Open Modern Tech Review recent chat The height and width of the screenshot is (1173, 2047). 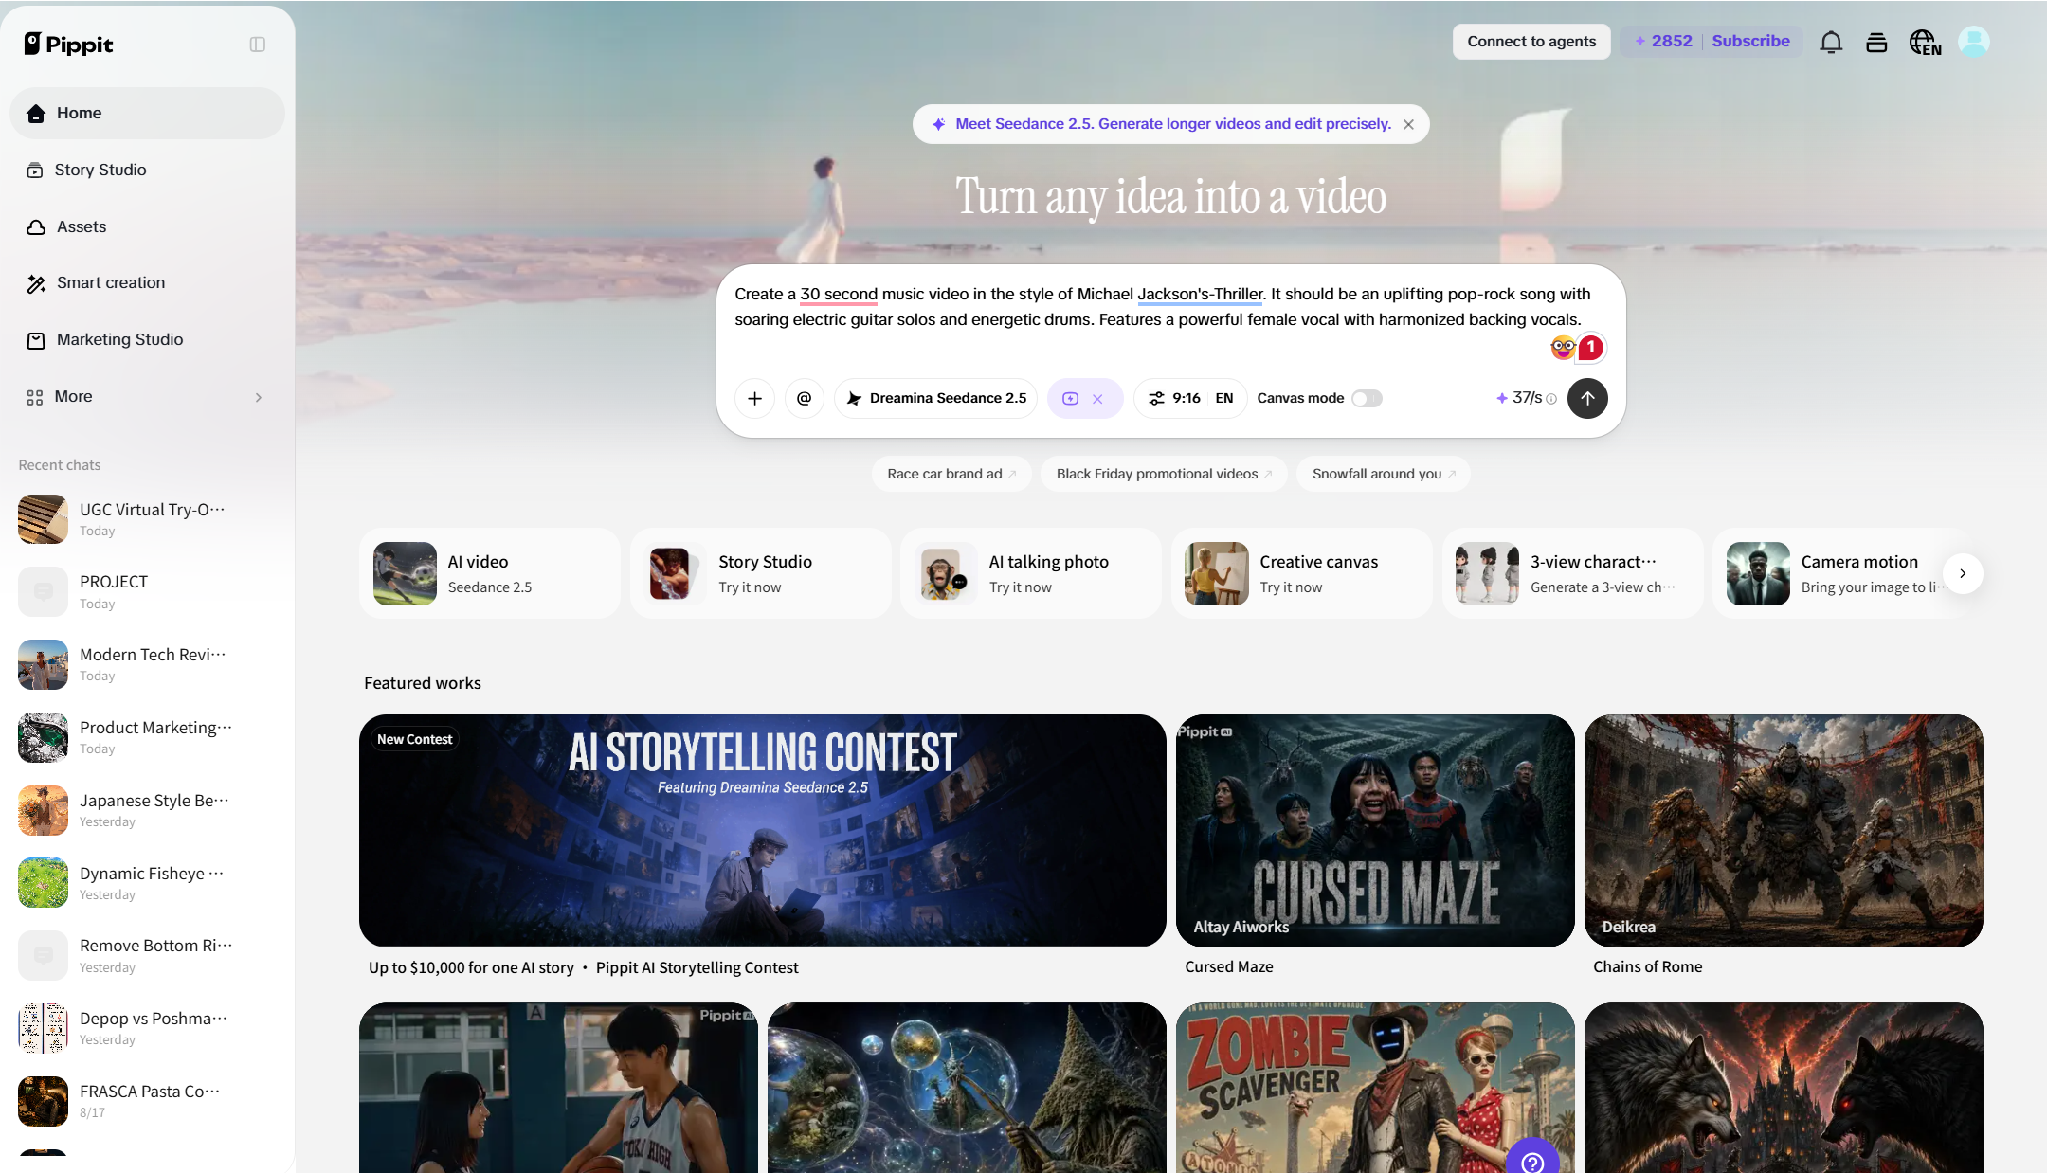147,665
